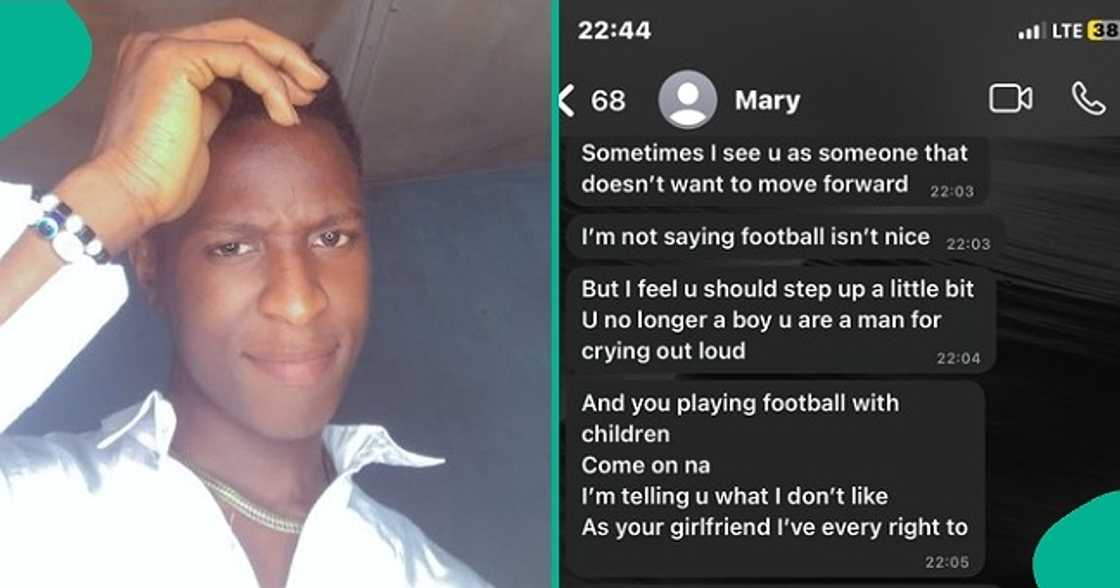The height and width of the screenshot is (588, 1120).
Task: Go back using the chevron beside 68
Action: point(566,100)
